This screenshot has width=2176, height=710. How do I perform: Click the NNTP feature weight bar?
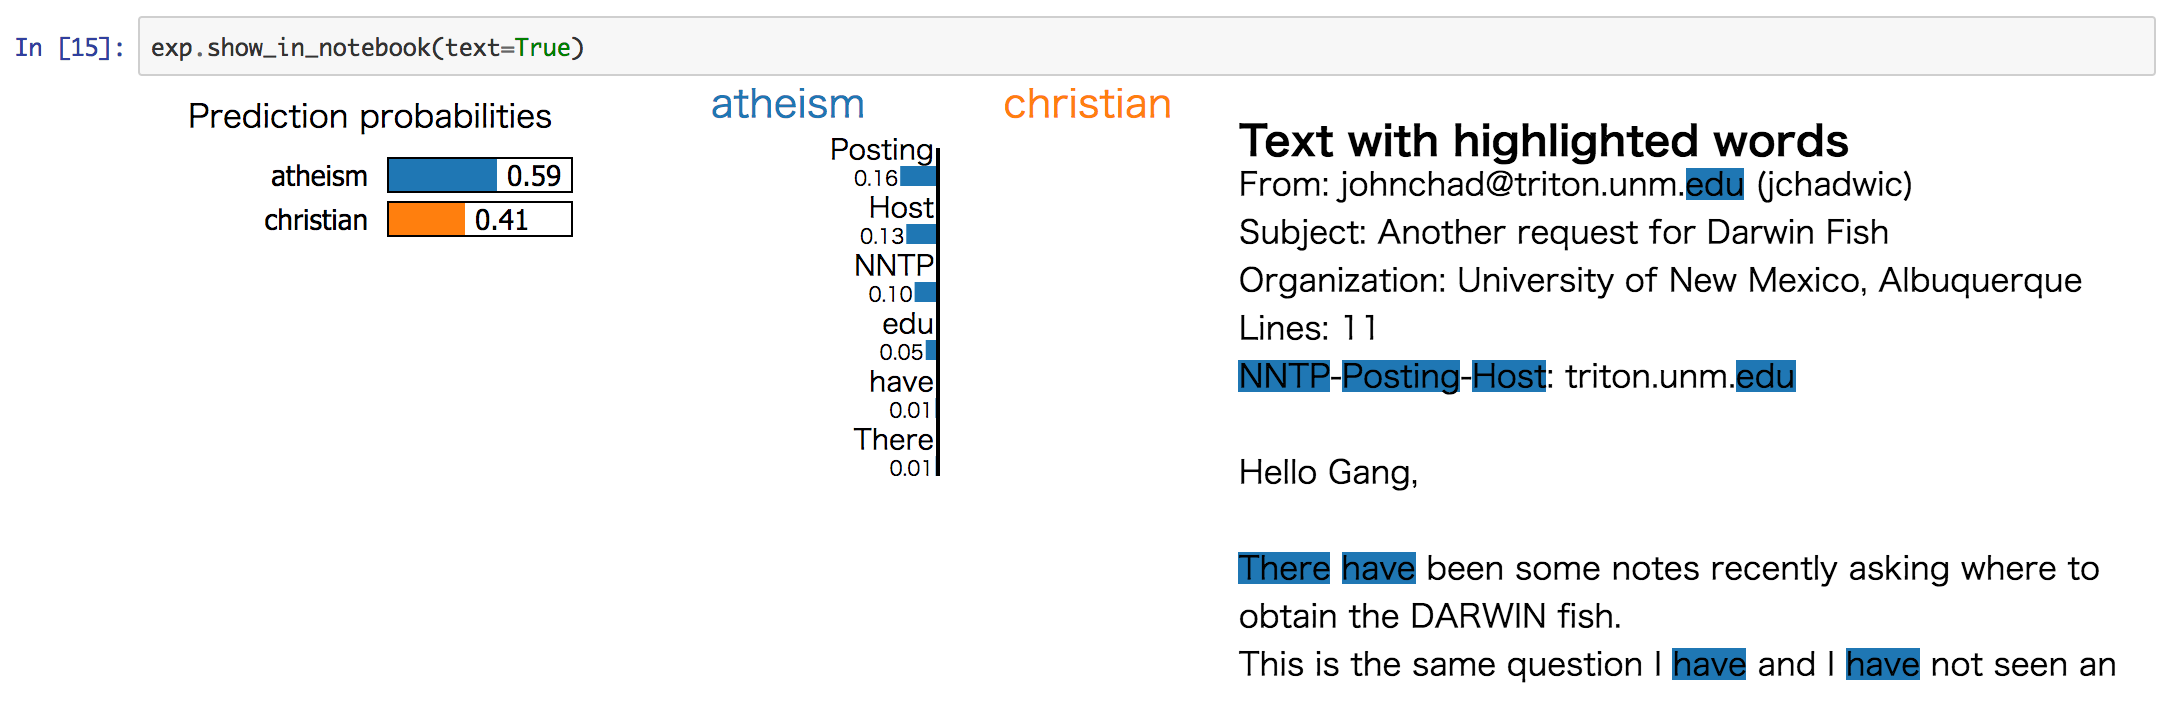(925, 293)
